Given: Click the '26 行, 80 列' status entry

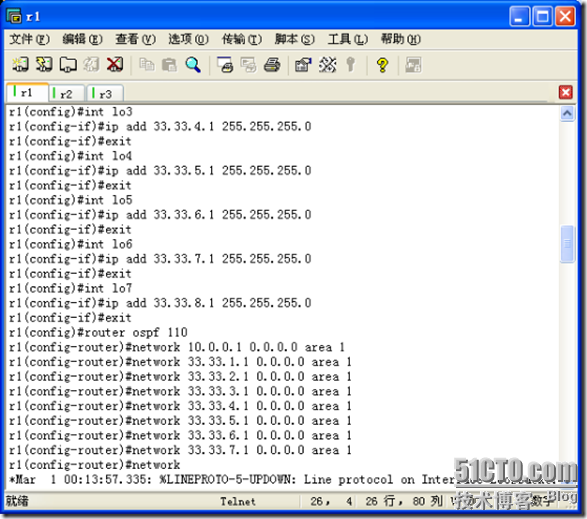Looking at the screenshot, I should pyautogui.click(x=404, y=501).
